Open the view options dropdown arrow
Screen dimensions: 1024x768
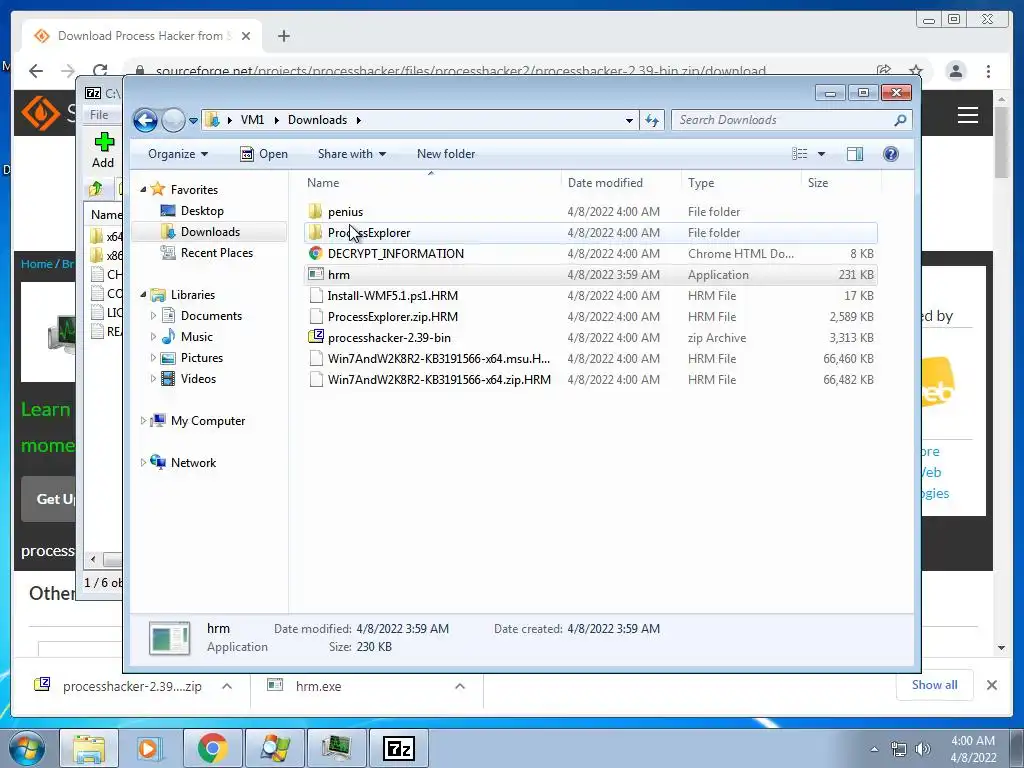pos(822,154)
